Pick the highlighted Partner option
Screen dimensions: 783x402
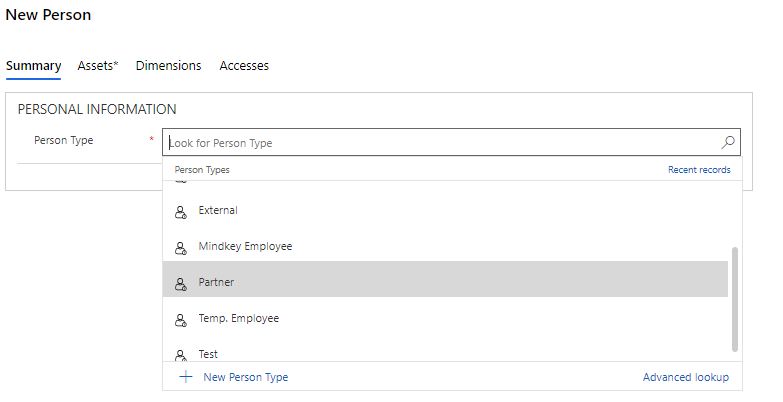[x=216, y=283]
